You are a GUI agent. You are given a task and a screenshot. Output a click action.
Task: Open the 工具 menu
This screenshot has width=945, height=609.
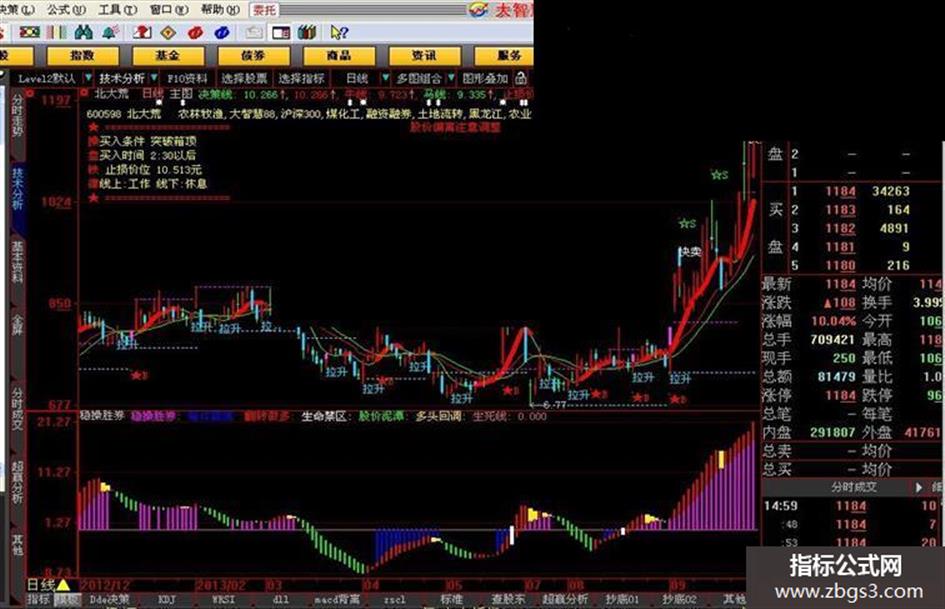click(x=118, y=9)
